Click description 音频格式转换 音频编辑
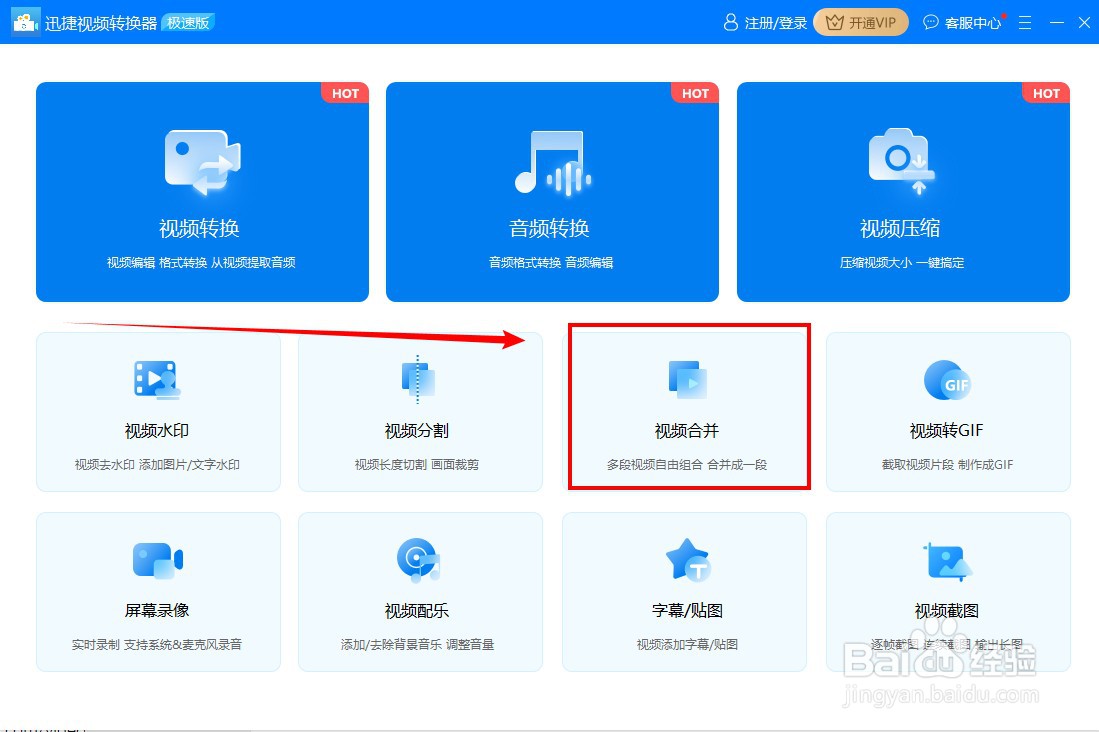This screenshot has height=732, width=1099. coord(551,263)
